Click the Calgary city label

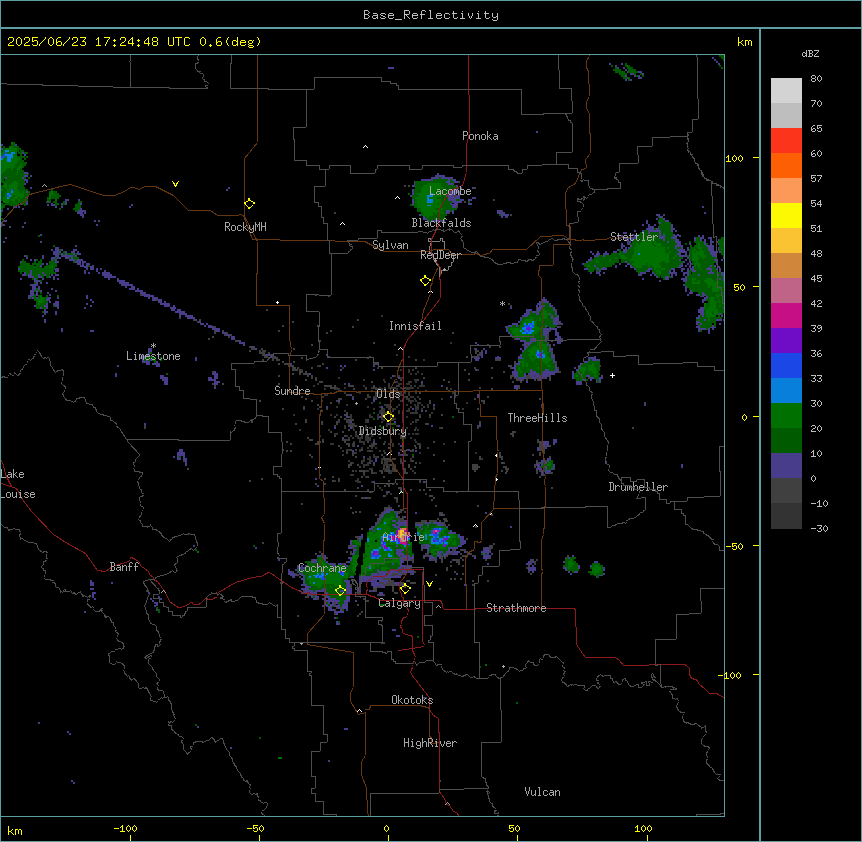pyautogui.click(x=400, y=603)
